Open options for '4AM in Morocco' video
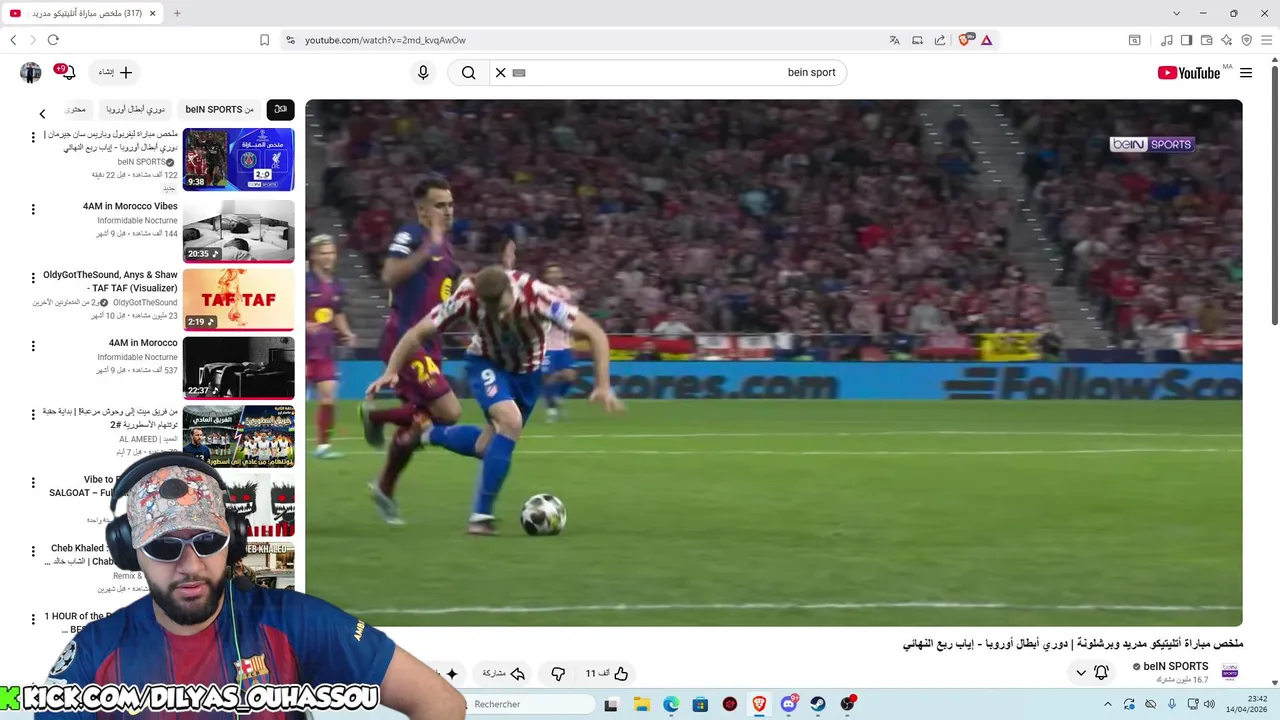Viewport: 1280px width, 720px height. point(33,346)
